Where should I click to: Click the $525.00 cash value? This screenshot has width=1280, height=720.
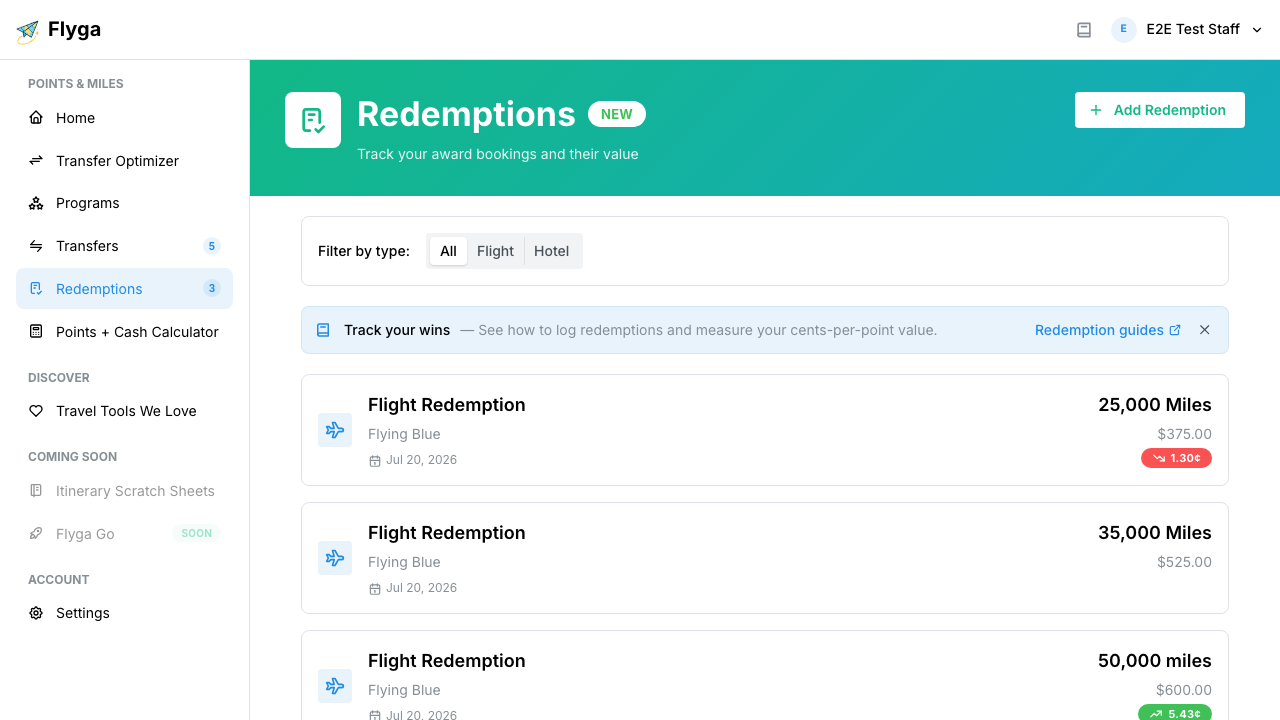point(1184,562)
